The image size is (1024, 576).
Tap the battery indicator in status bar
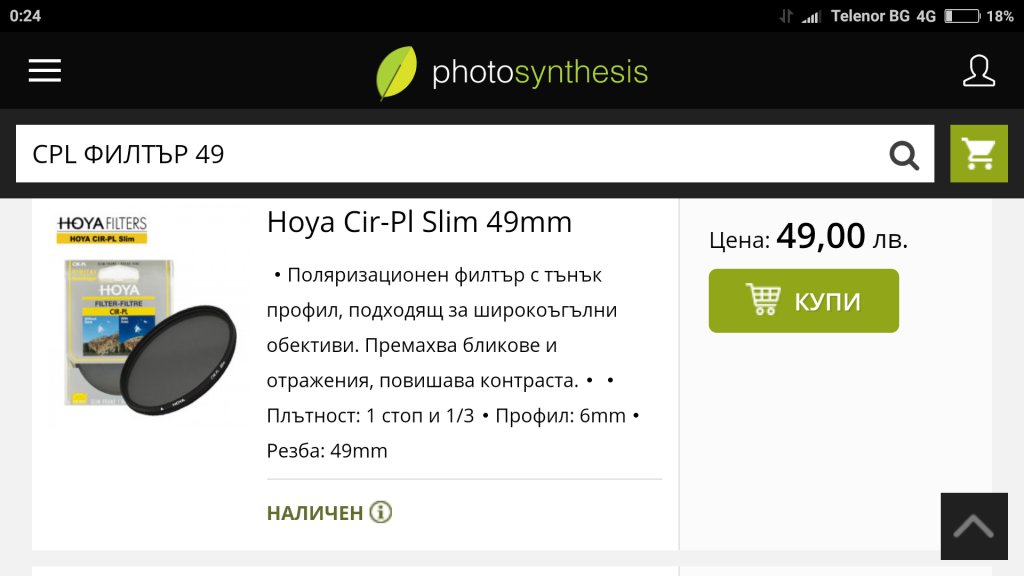[x=963, y=16]
